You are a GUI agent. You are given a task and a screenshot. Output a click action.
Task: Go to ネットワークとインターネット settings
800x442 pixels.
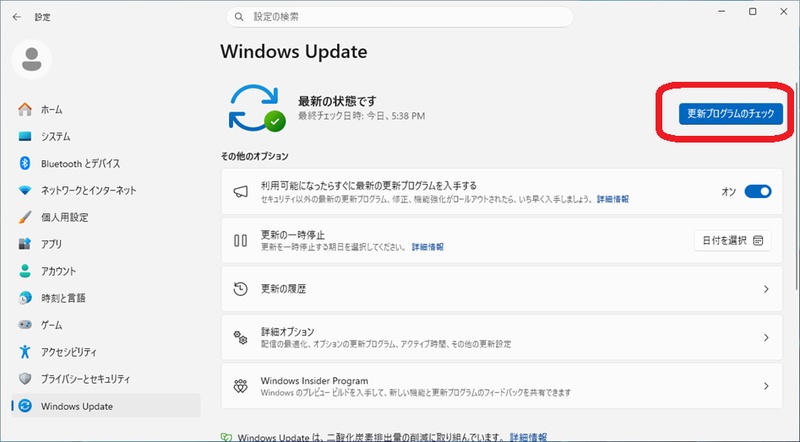click(106, 190)
